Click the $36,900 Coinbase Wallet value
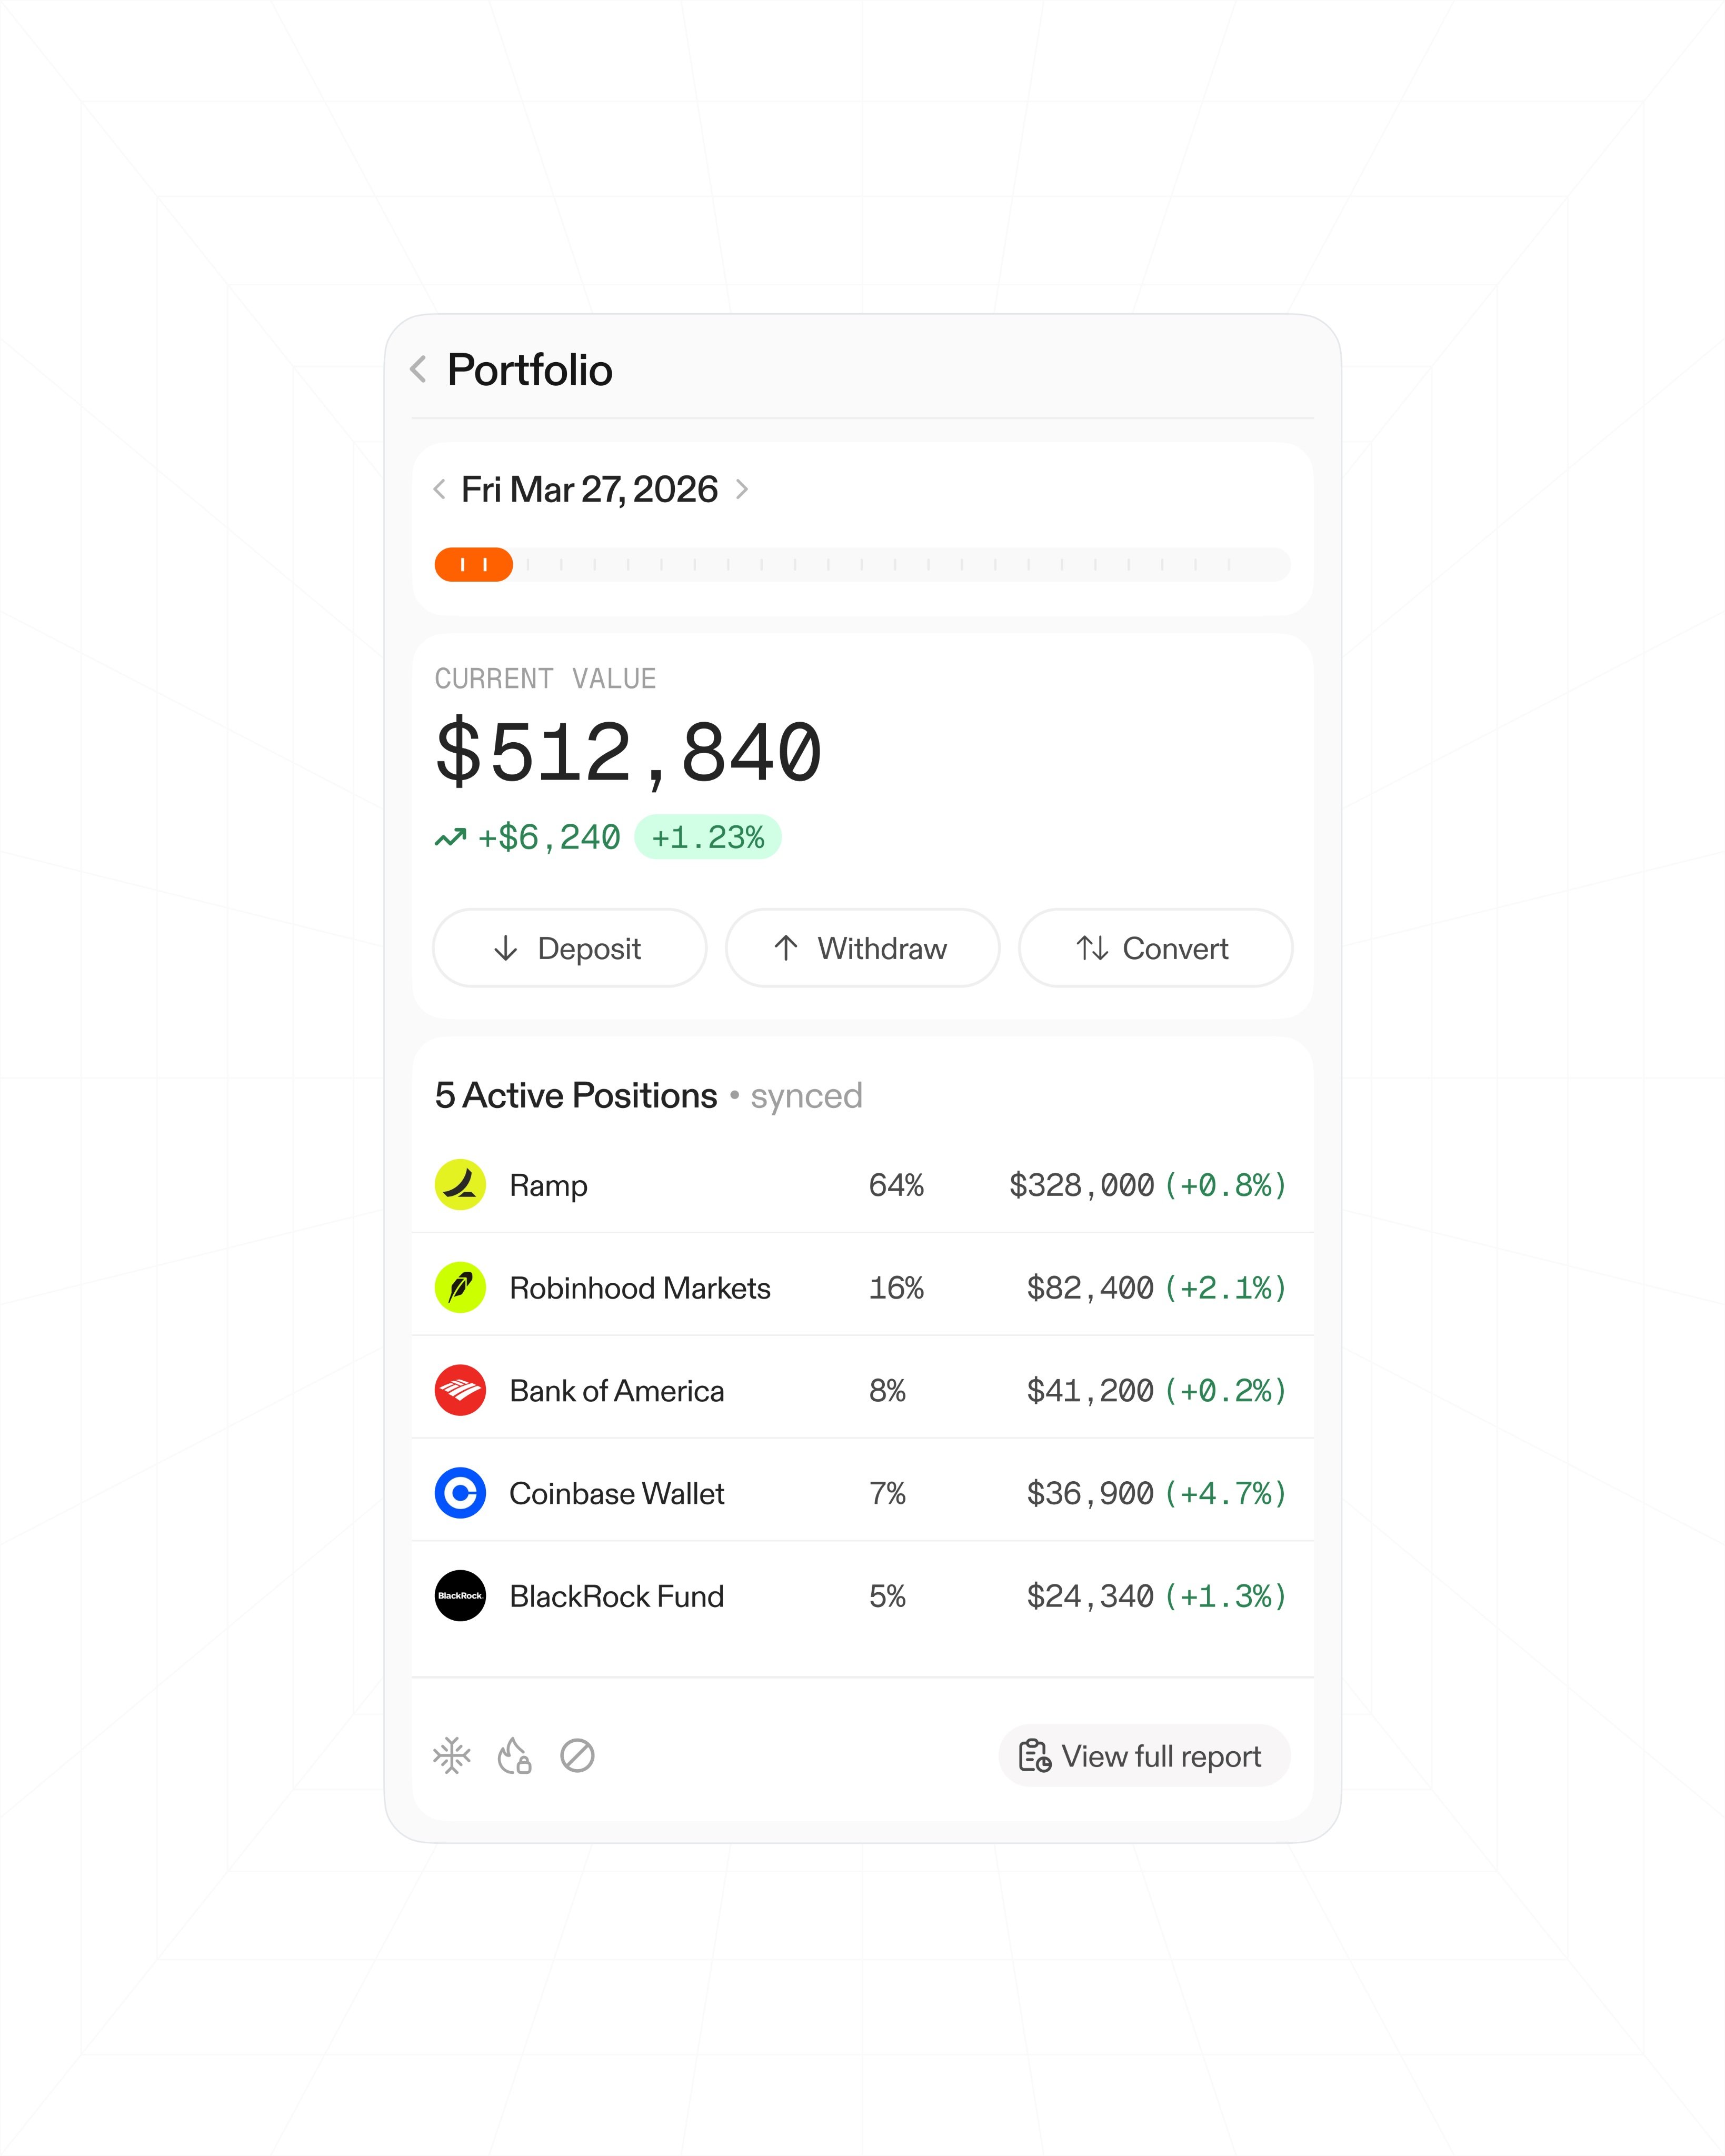The image size is (1725, 2156). pyautogui.click(x=1091, y=1494)
